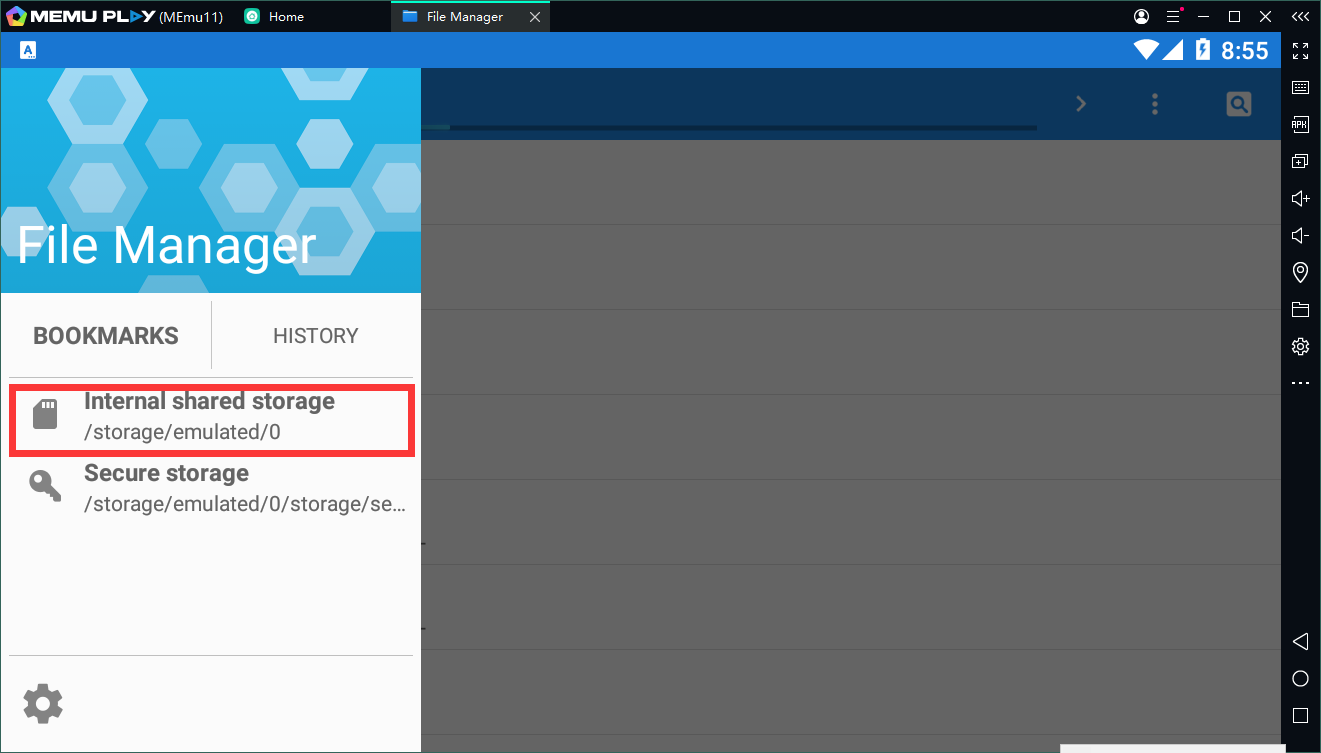Toggle MEmu fullscreen mode
The height and width of the screenshot is (753, 1321).
coord(1300,51)
